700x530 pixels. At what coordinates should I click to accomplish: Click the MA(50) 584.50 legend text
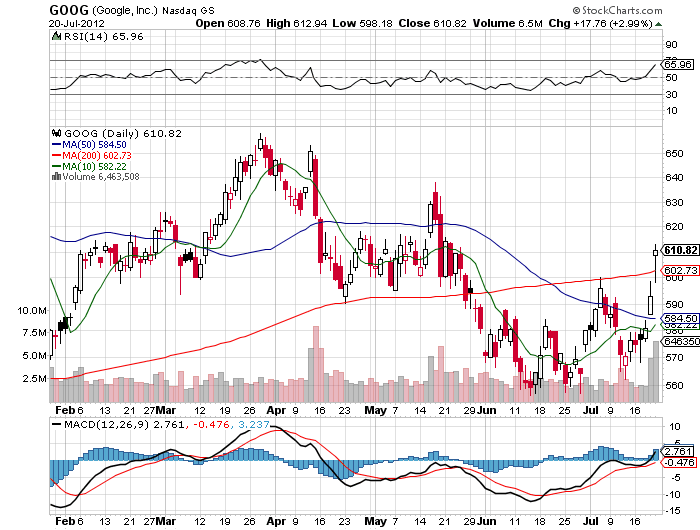pyautogui.click(x=94, y=145)
